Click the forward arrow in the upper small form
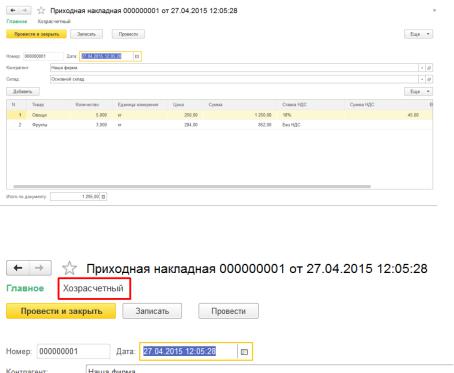Screen dimensions: 454x373 [25, 11]
